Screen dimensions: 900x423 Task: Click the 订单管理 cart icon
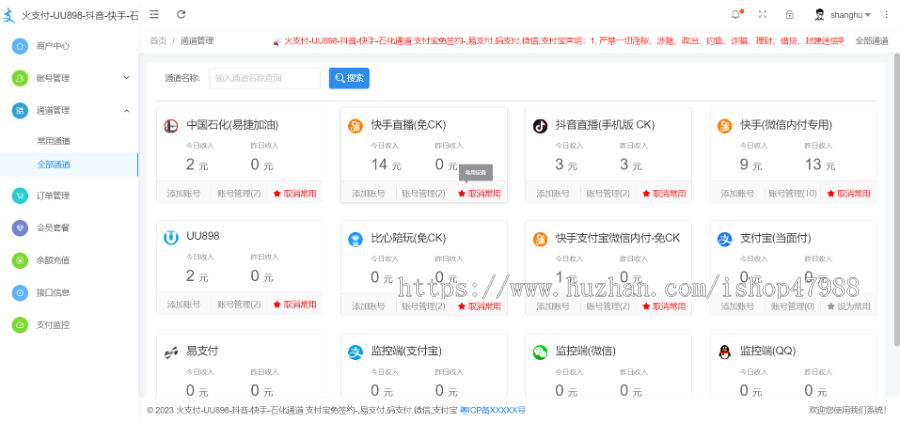click(x=20, y=196)
